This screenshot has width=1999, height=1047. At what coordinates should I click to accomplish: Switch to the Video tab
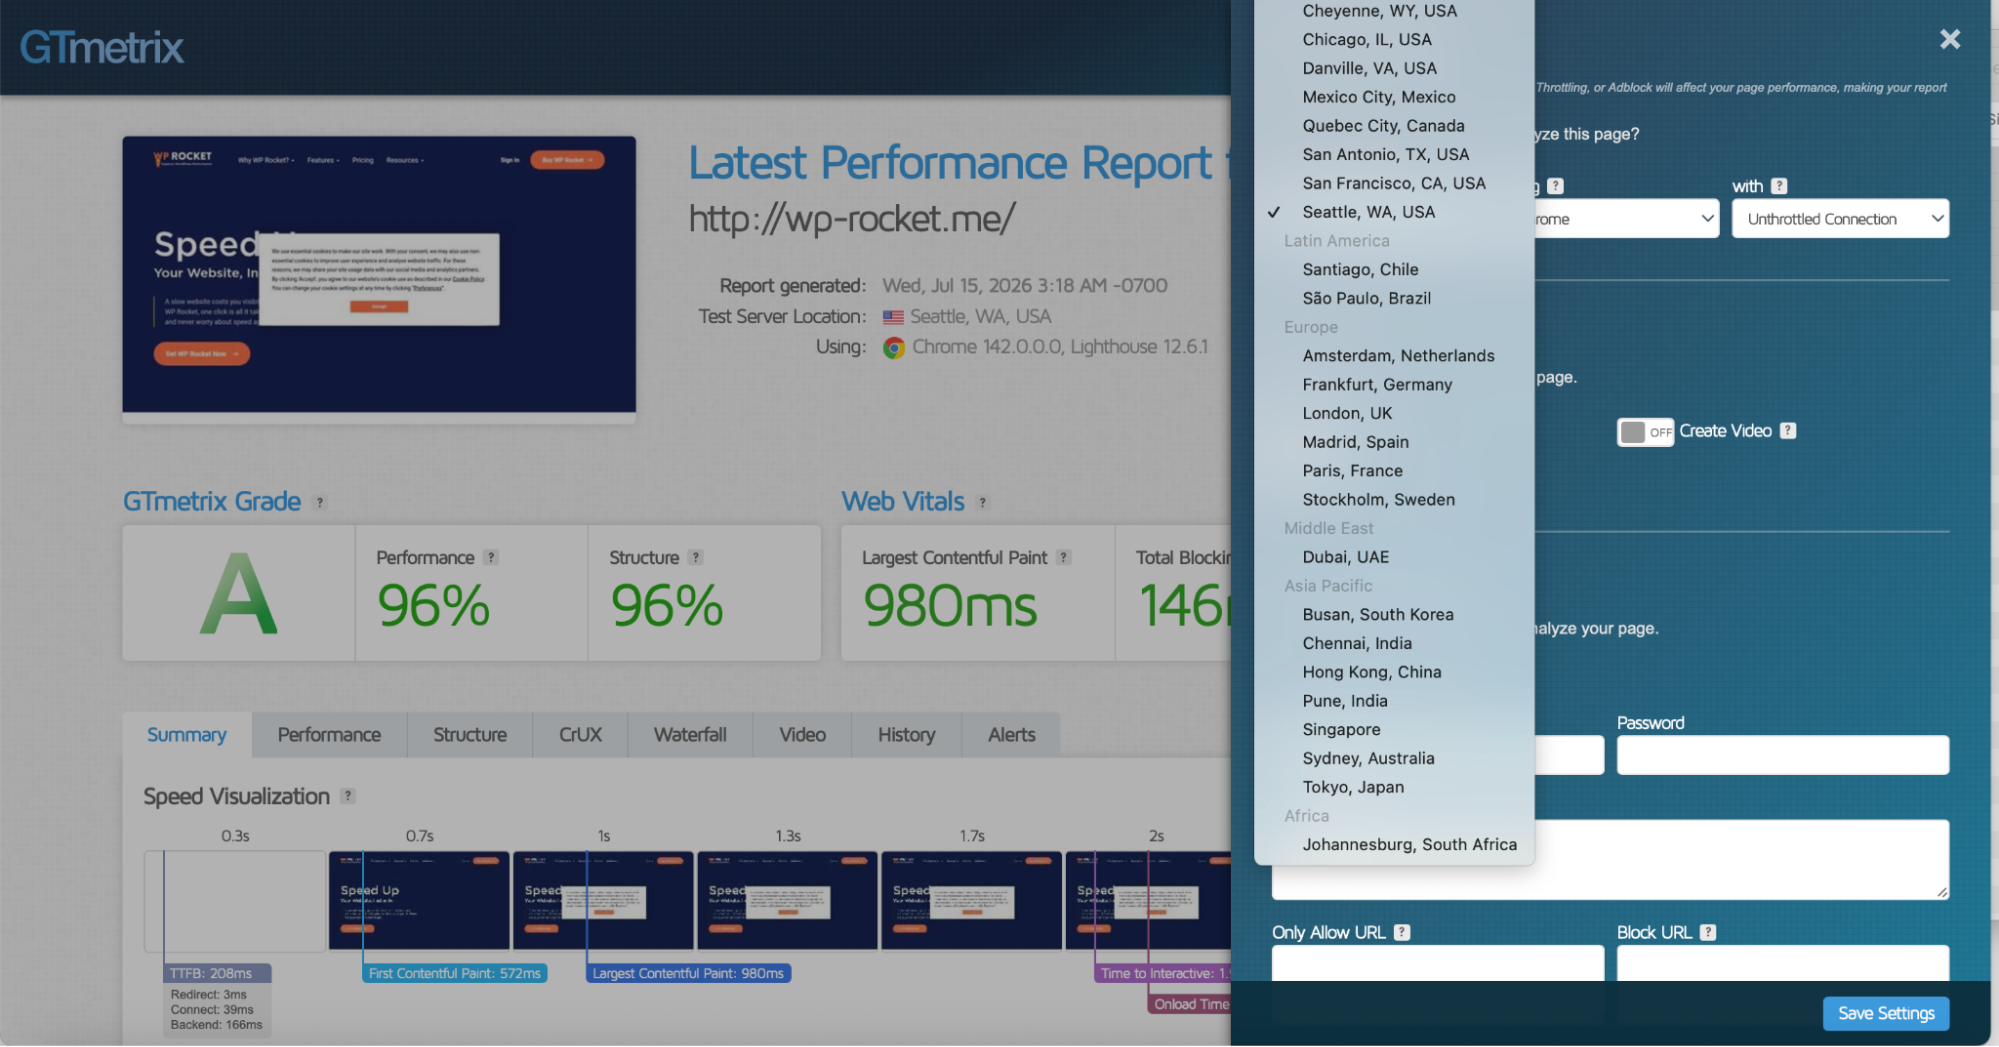coord(802,735)
